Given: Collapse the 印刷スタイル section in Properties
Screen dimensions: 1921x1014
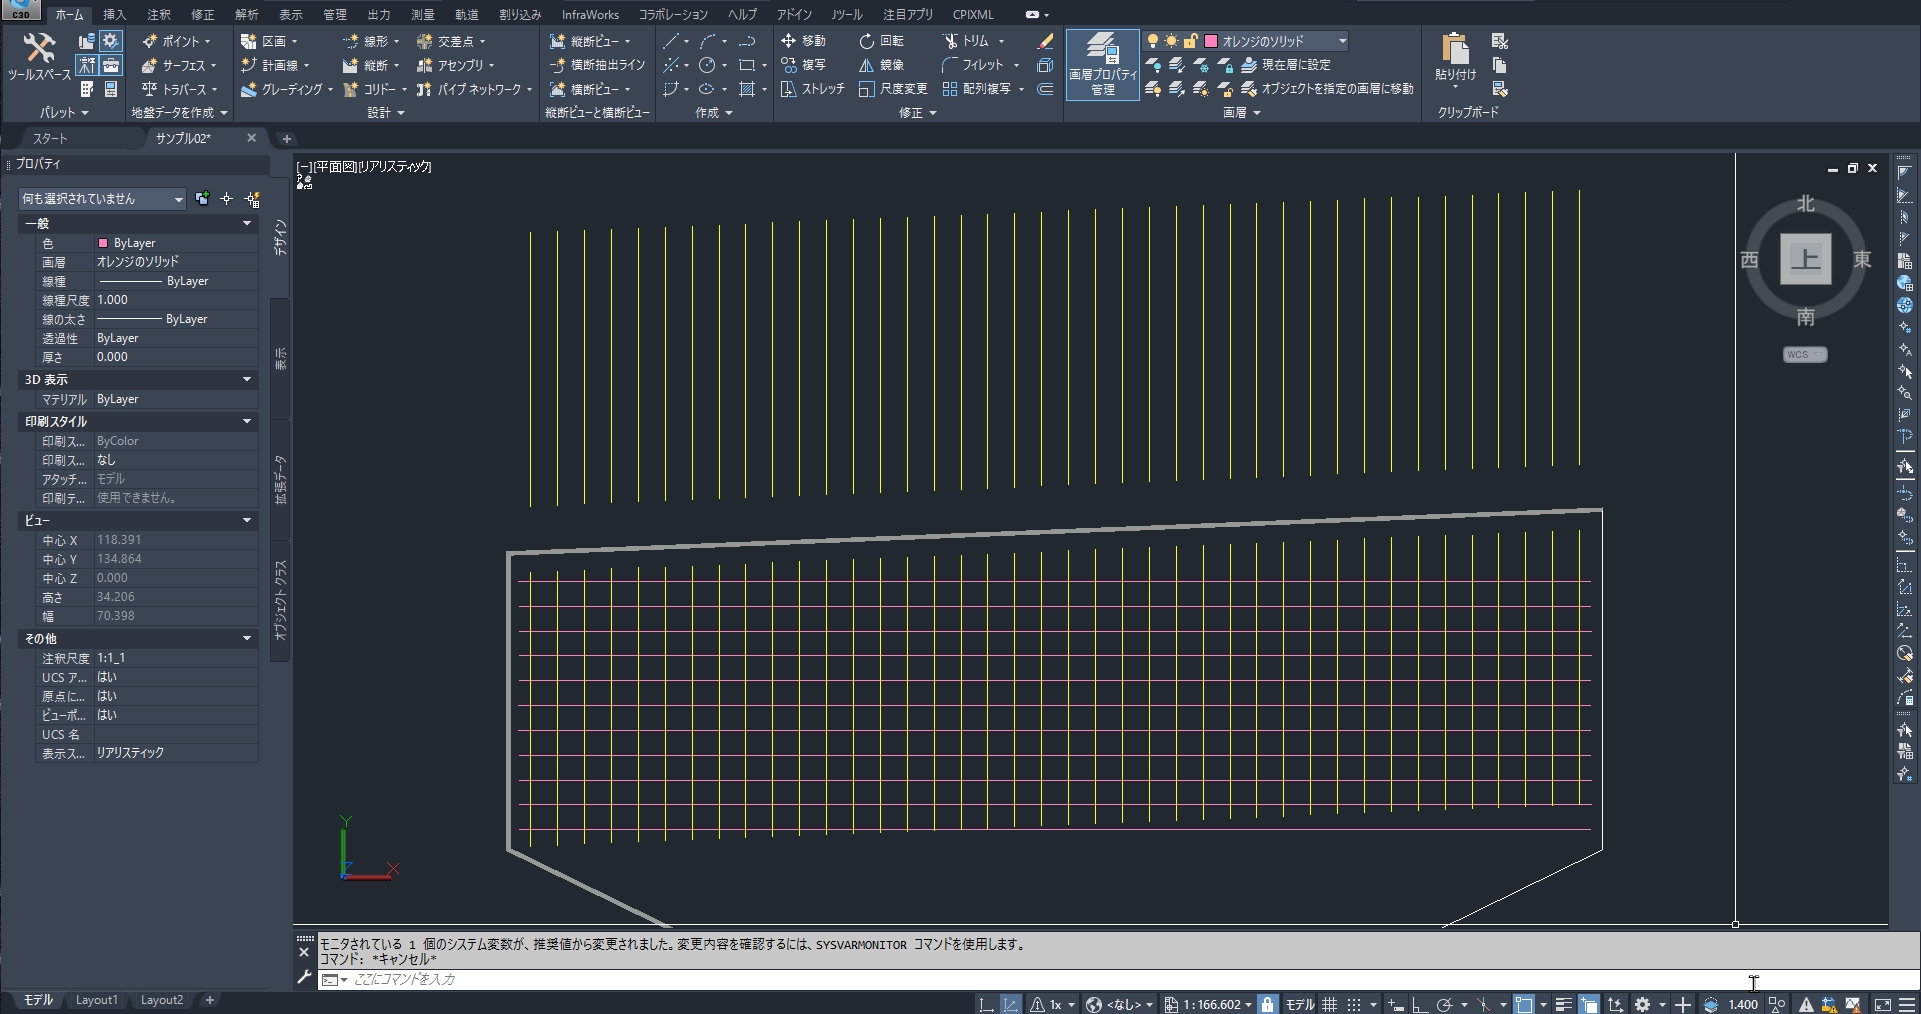Looking at the screenshot, I should (x=246, y=421).
